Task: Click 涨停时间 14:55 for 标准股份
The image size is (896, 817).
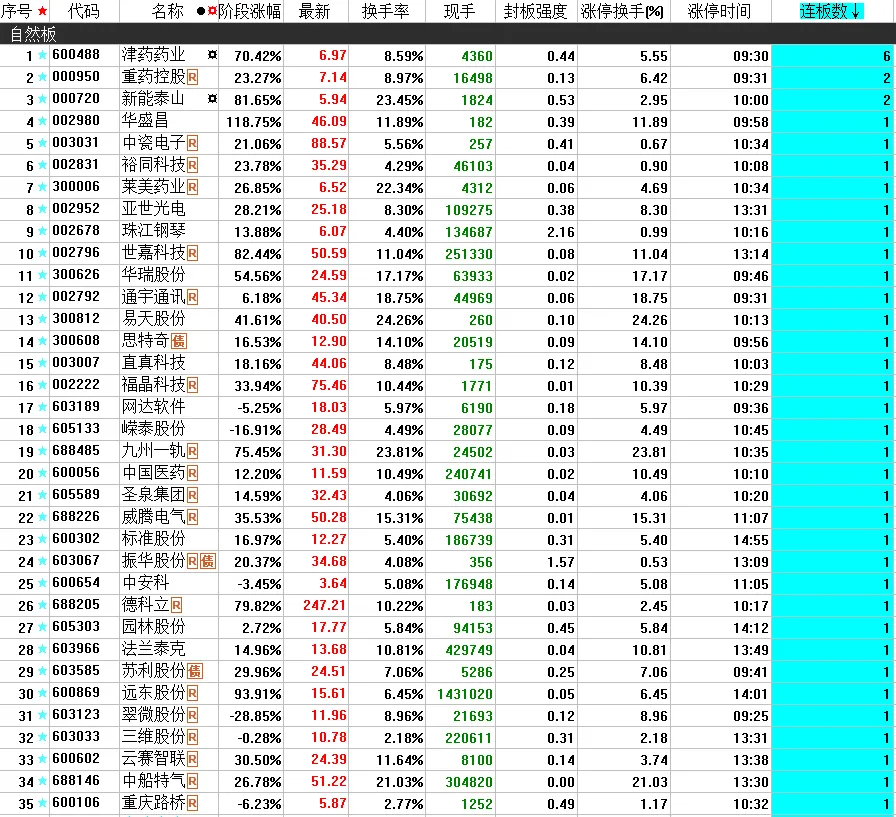Action: tap(751, 540)
